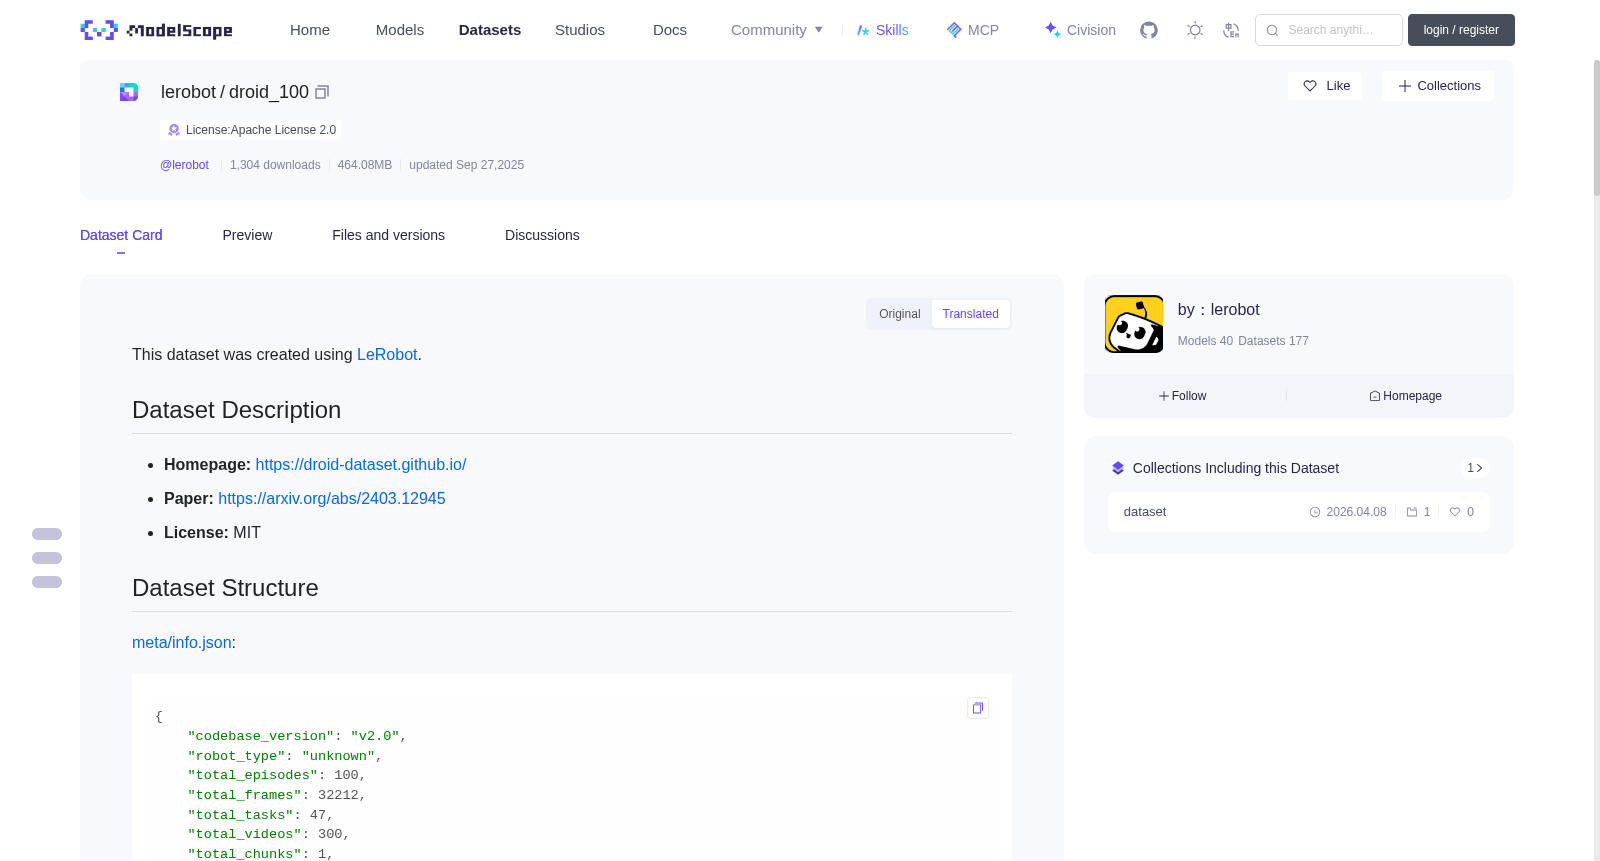
Task: Visit the lerobot Homepage
Action: (1405, 396)
